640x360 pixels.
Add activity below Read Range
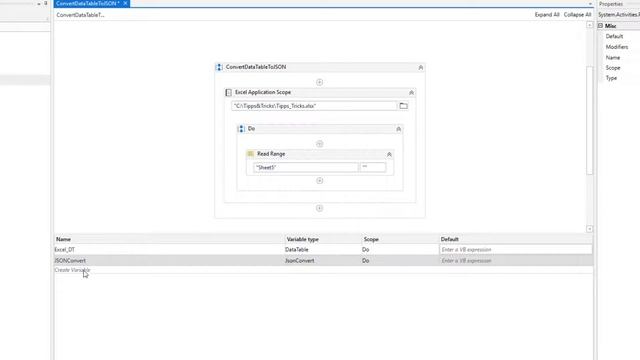[x=320, y=180]
